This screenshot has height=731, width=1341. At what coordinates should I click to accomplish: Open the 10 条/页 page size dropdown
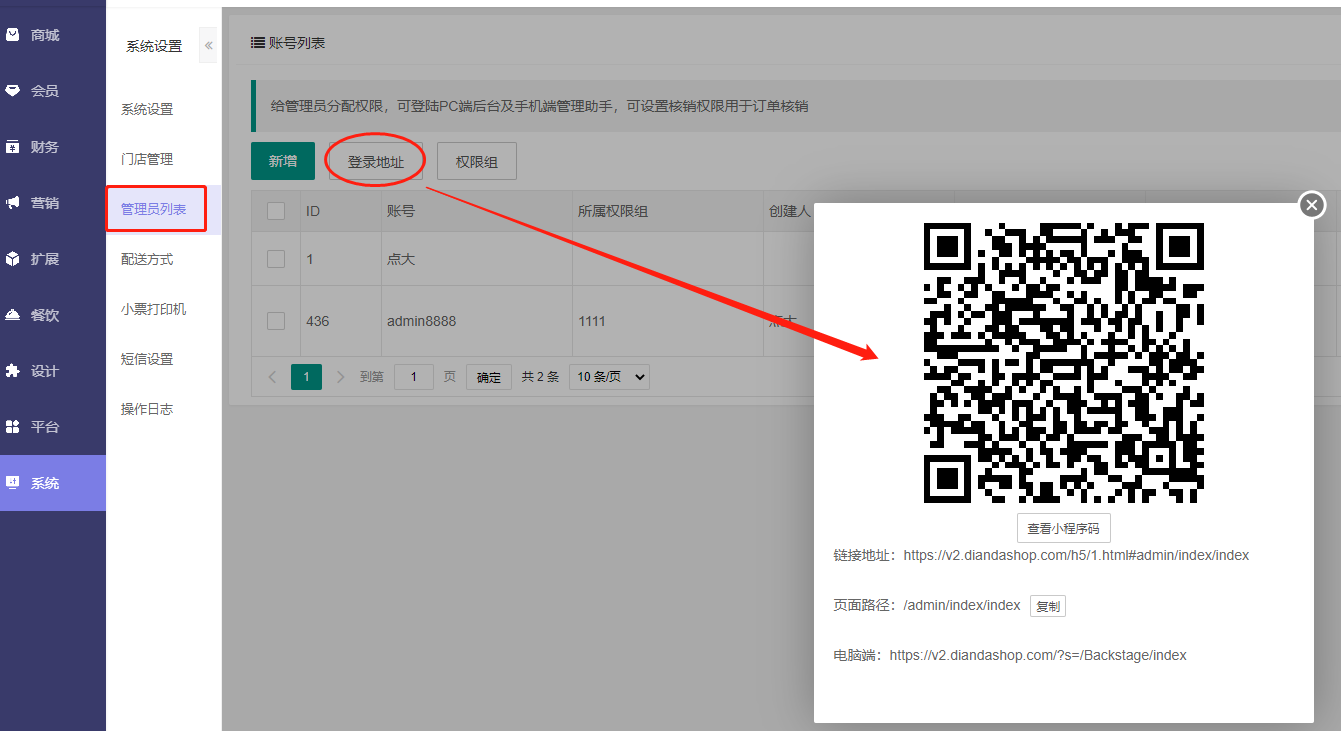pyautogui.click(x=609, y=377)
